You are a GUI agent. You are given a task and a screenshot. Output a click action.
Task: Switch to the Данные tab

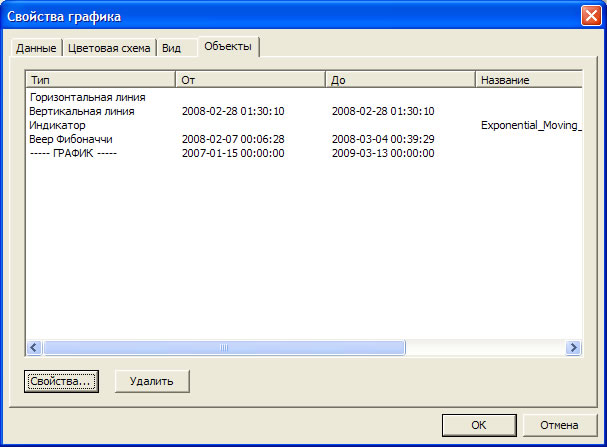pyautogui.click(x=36, y=48)
